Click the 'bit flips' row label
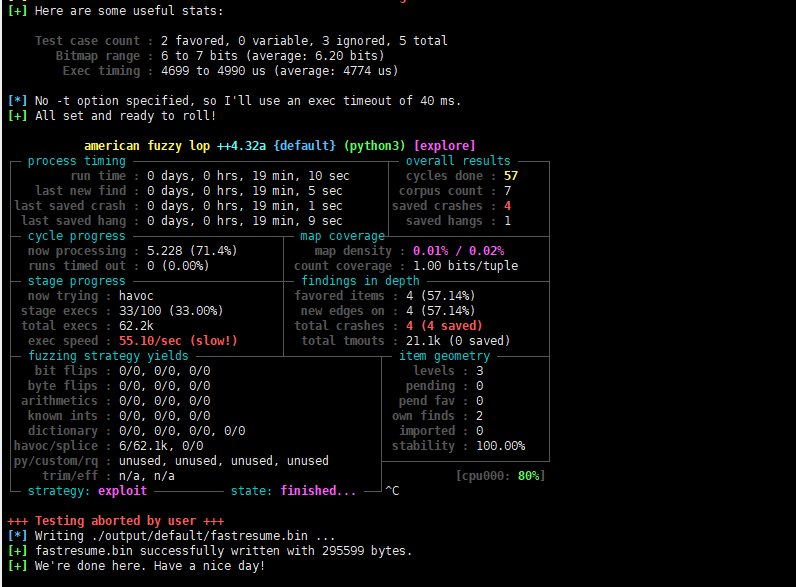Viewport: 796px width, 587px height. 66,371
